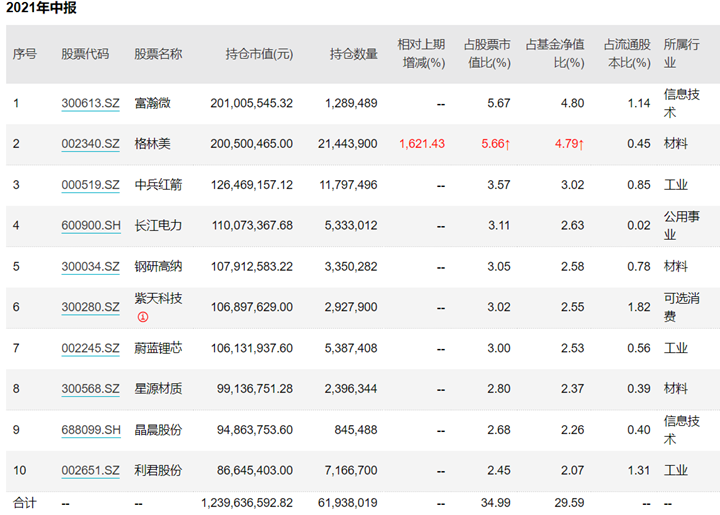Screen dimensions: 720x515
Task: Click market value 107,912,583.22
Action: [252, 267]
